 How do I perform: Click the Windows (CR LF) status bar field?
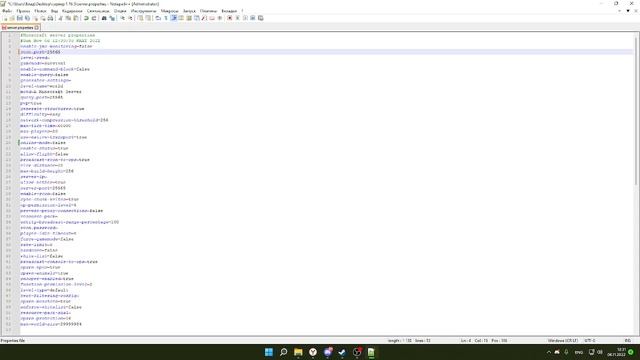pyautogui.click(x=562, y=340)
